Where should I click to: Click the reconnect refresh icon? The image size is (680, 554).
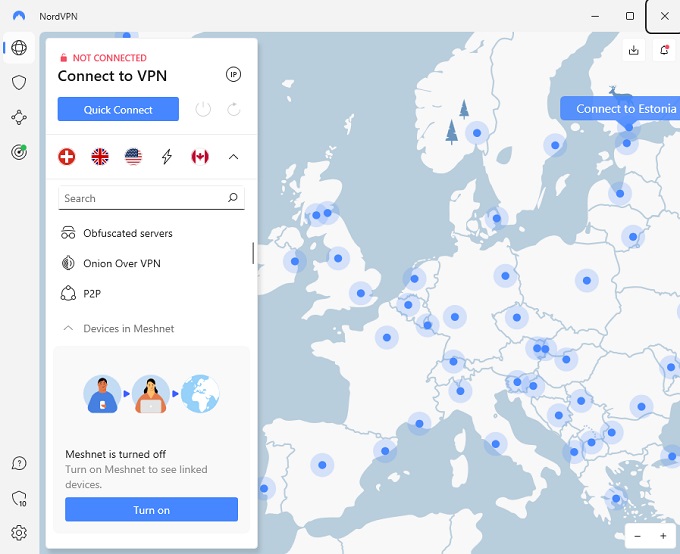tap(233, 109)
